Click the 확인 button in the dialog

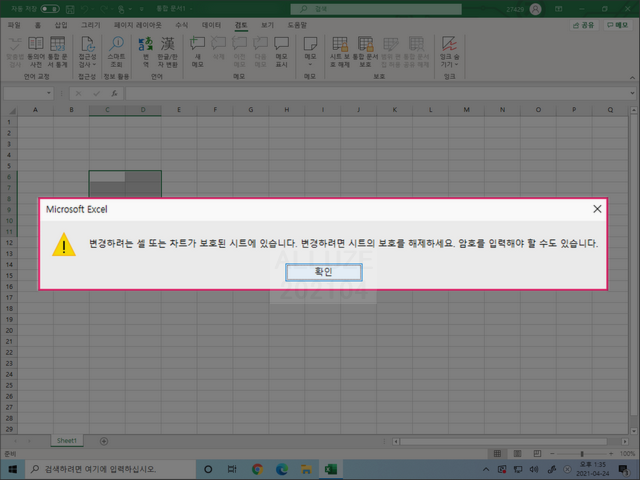pyautogui.click(x=324, y=272)
